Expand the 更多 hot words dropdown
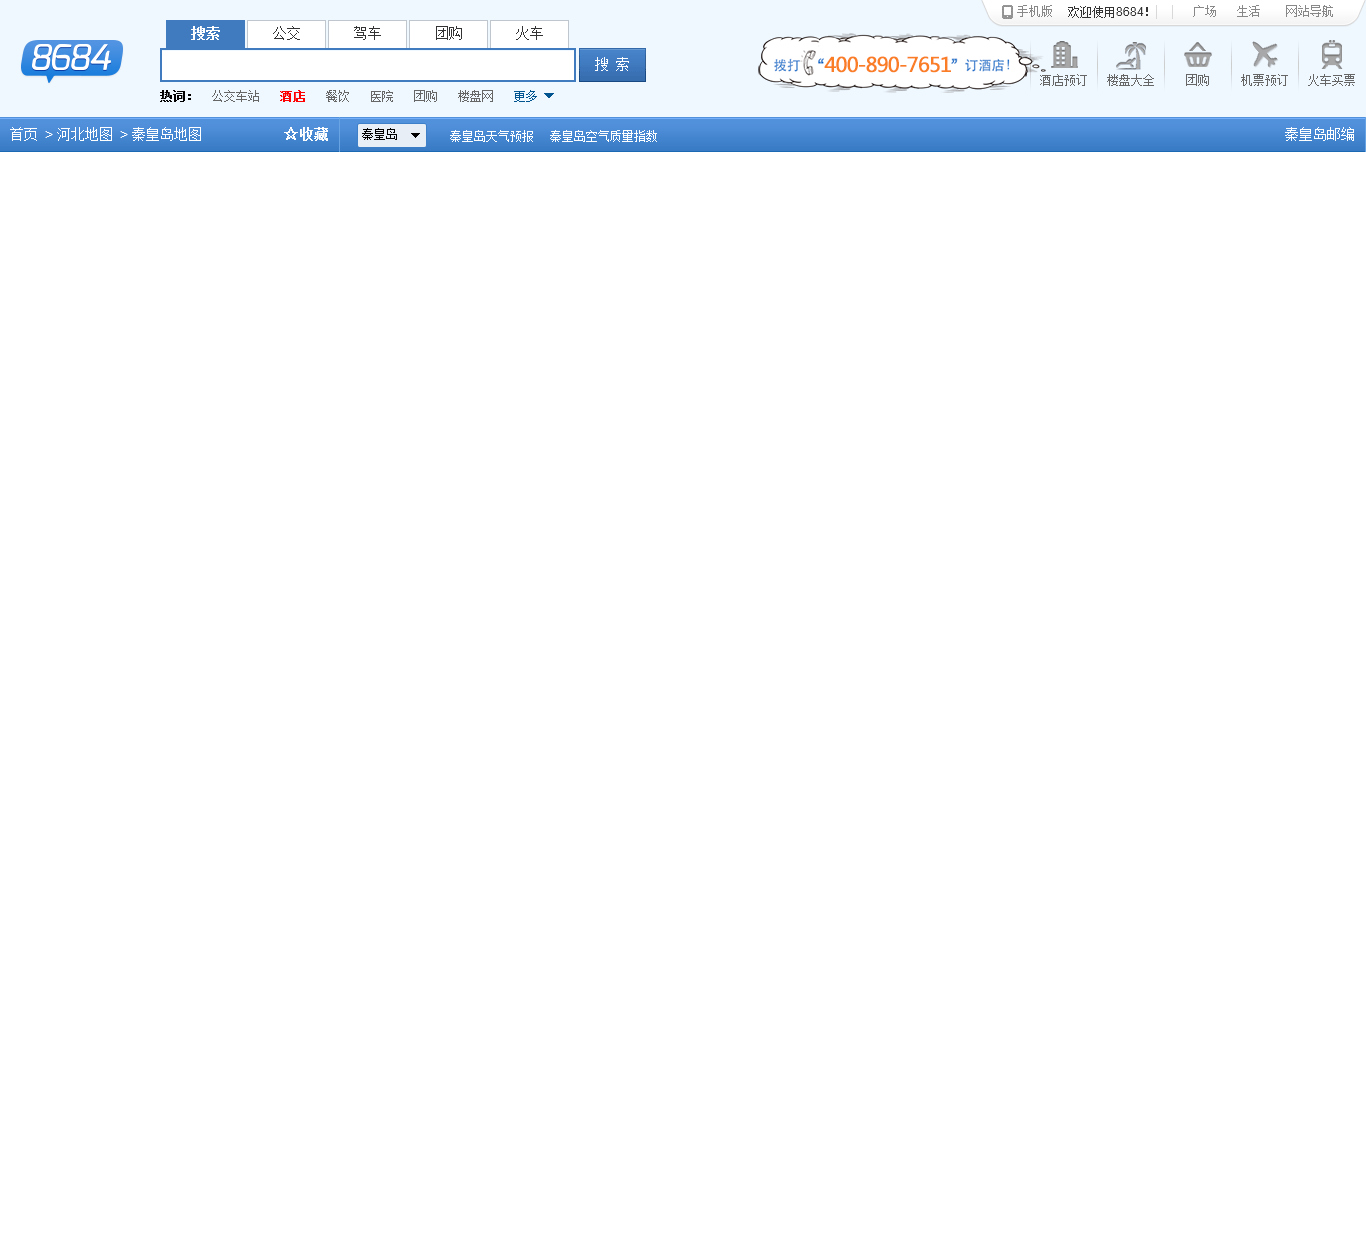This screenshot has width=1366, height=1242. coord(533,97)
